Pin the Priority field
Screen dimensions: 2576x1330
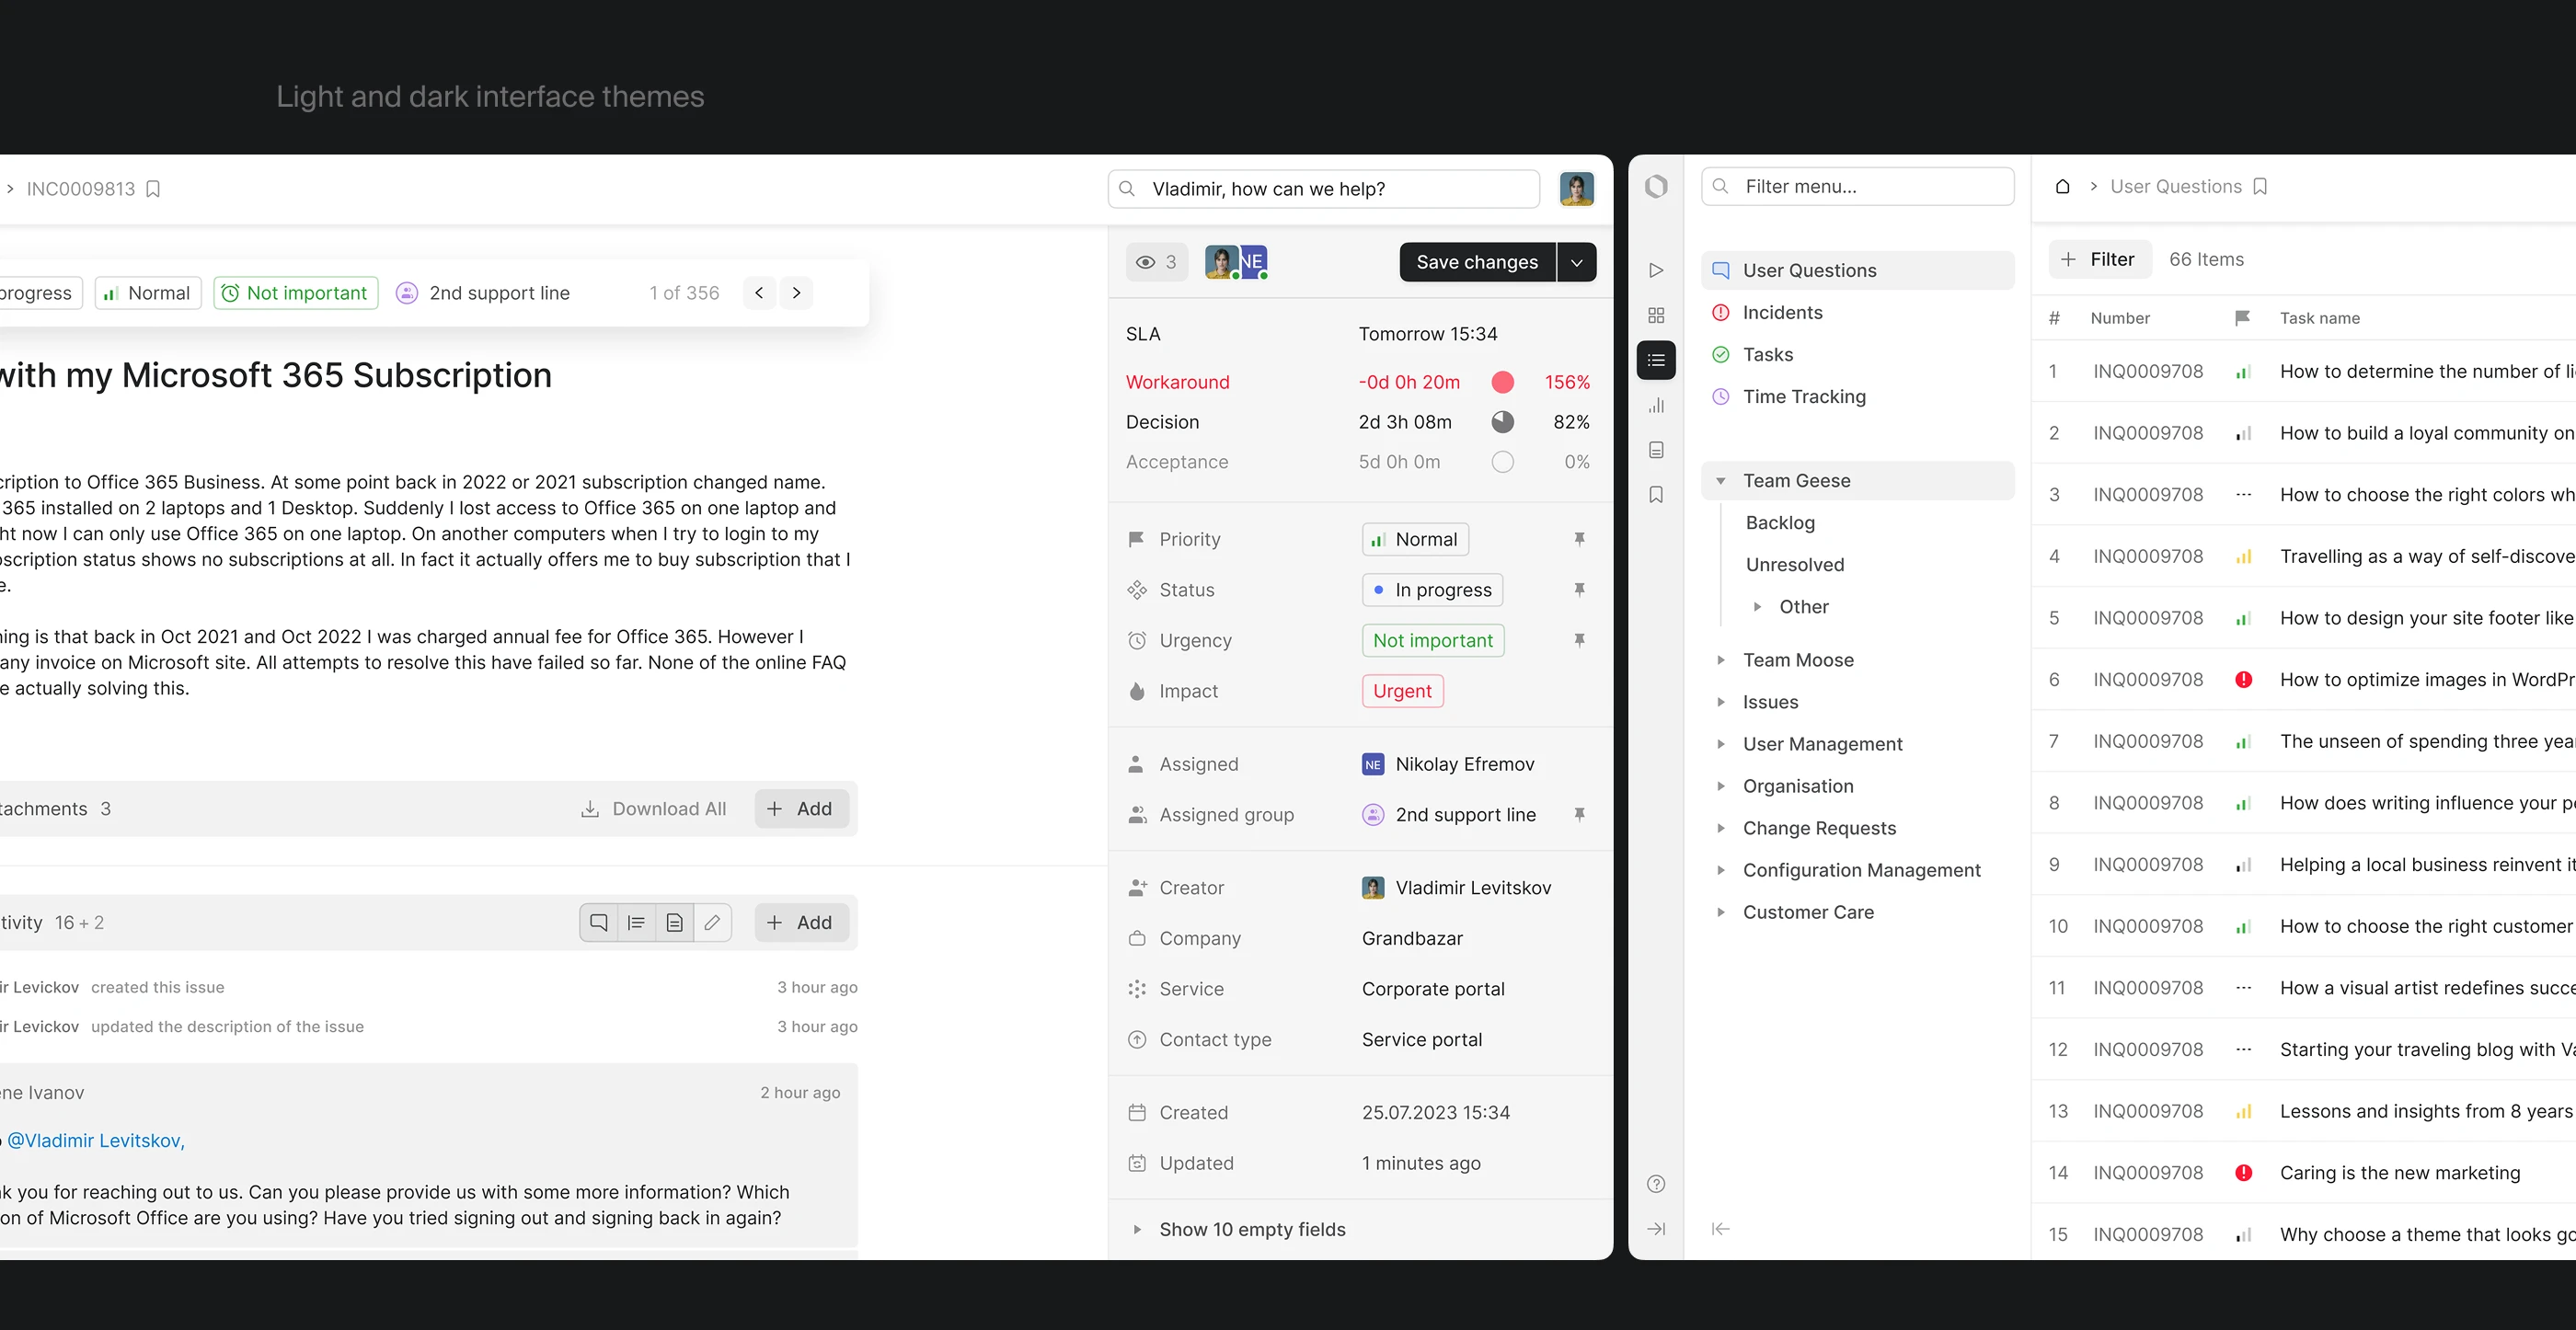point(1580,538)
